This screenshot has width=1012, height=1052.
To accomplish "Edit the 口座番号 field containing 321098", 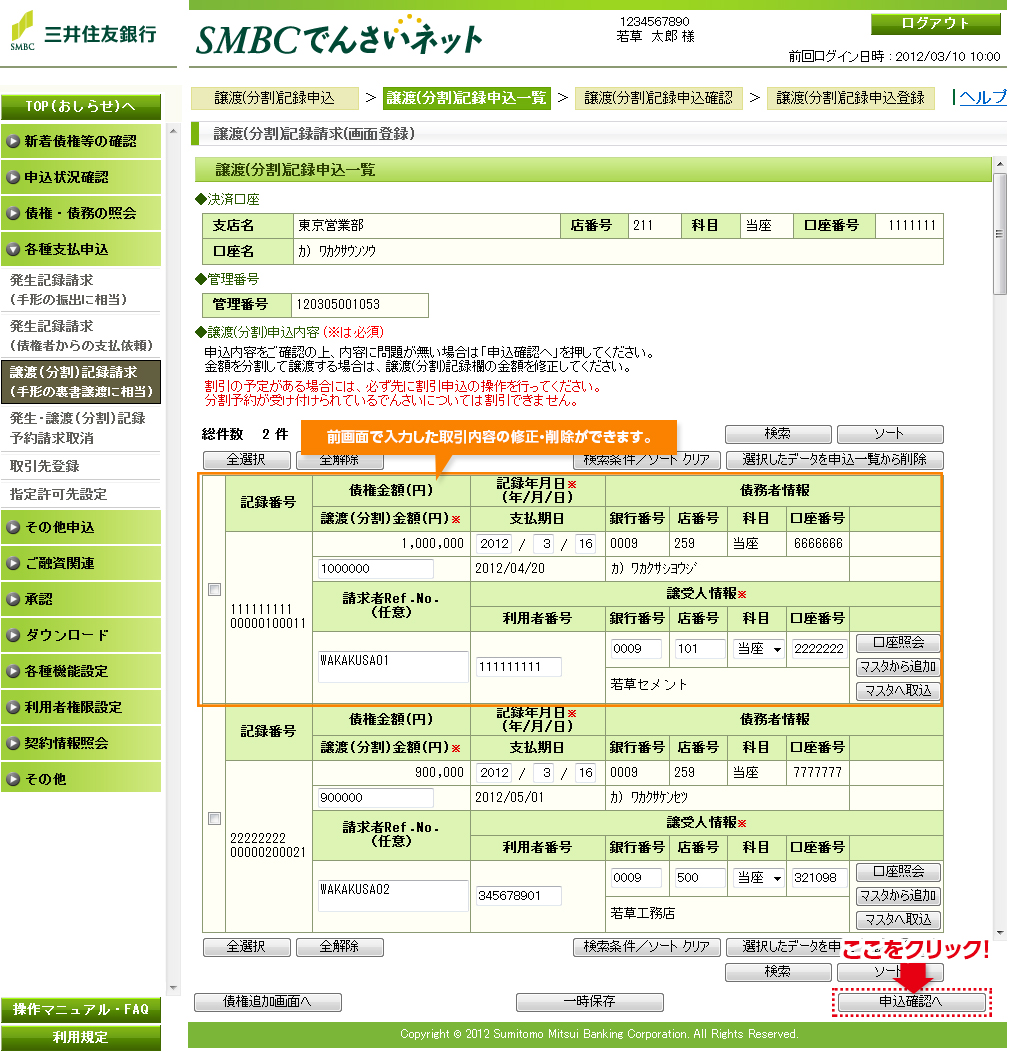I will coord(819,878).
